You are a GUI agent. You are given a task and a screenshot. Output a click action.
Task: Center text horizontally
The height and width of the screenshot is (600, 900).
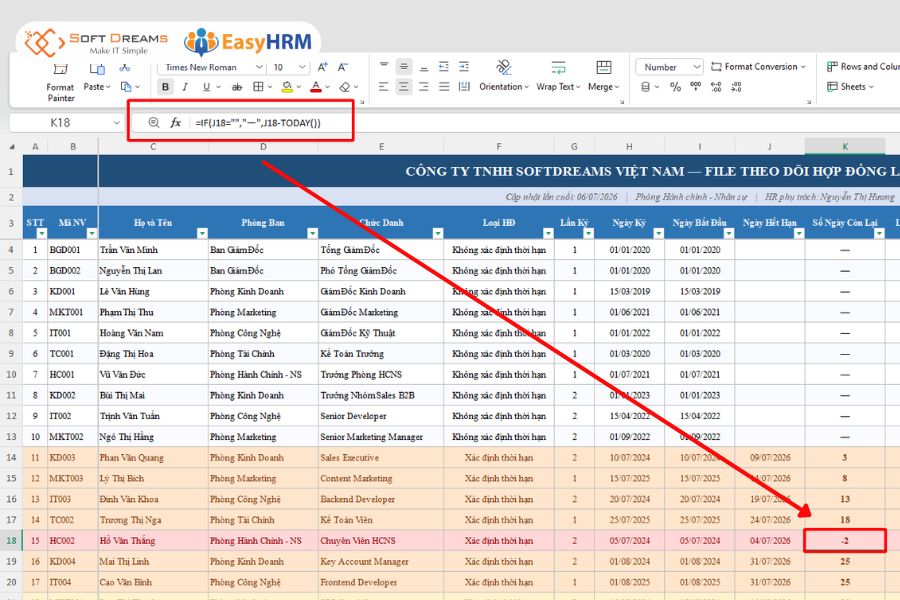(x=404, y=87)
